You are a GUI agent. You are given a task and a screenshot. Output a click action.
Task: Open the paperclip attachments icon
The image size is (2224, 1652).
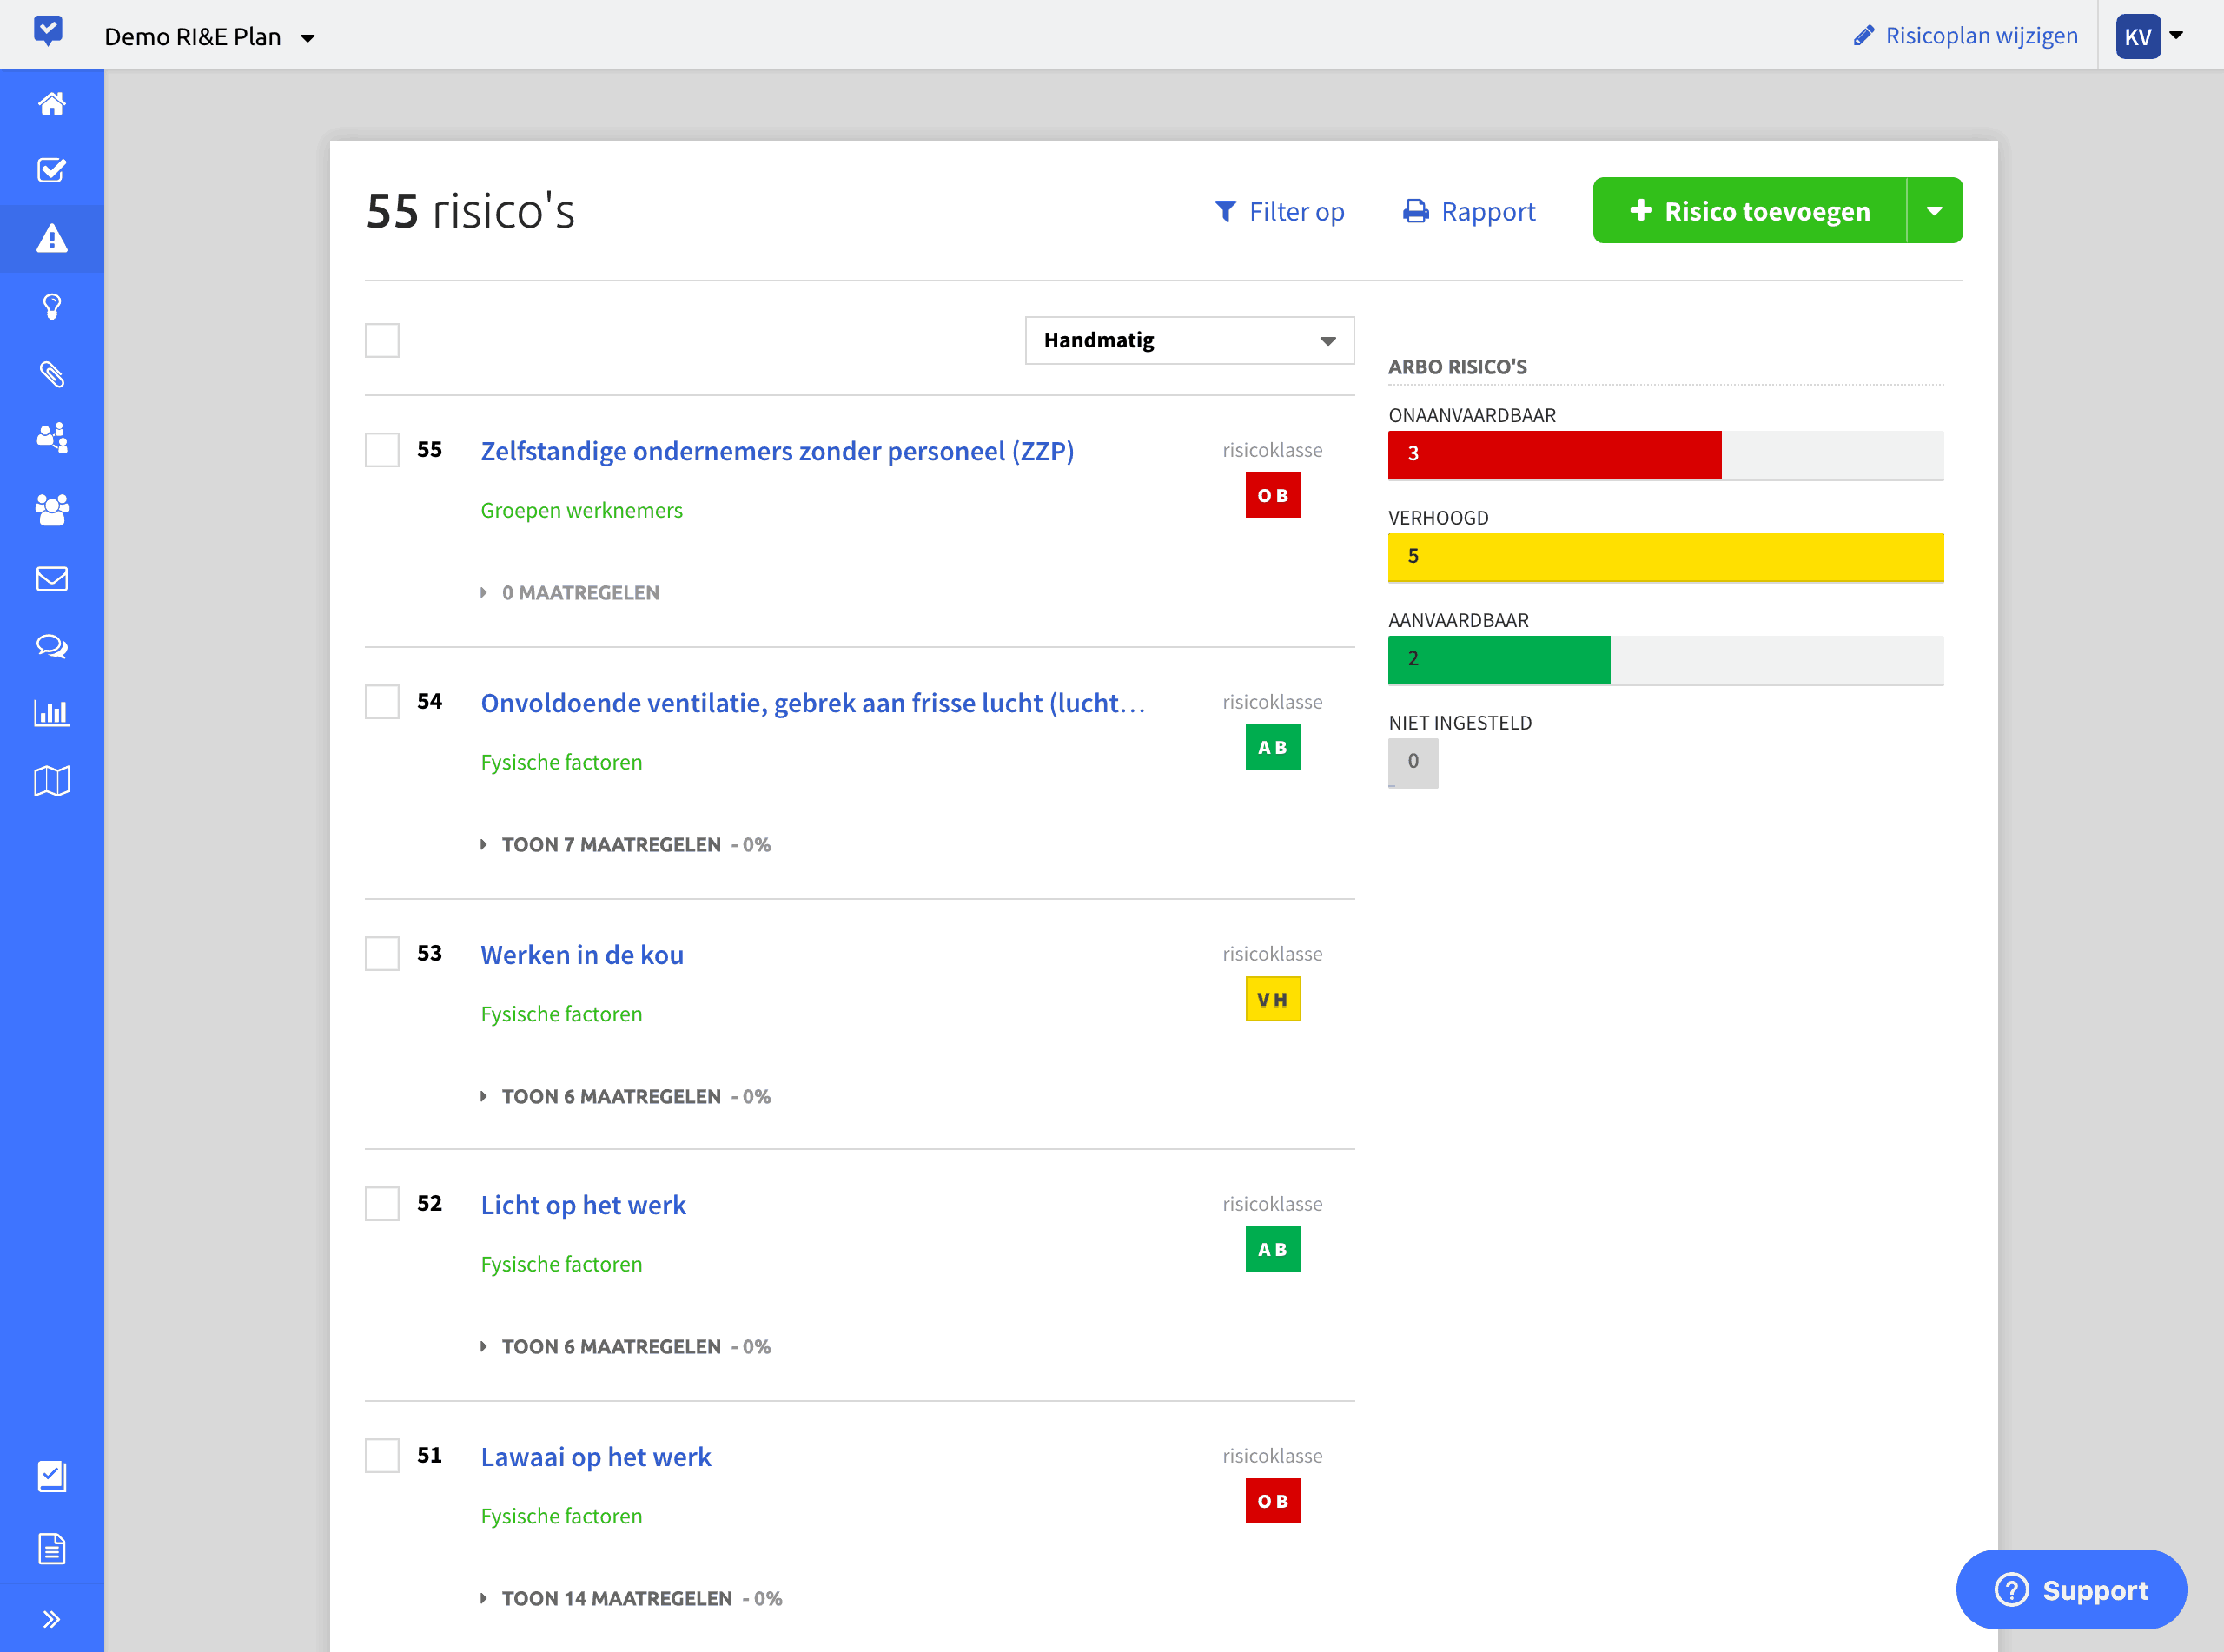click(x=51, y=374)
